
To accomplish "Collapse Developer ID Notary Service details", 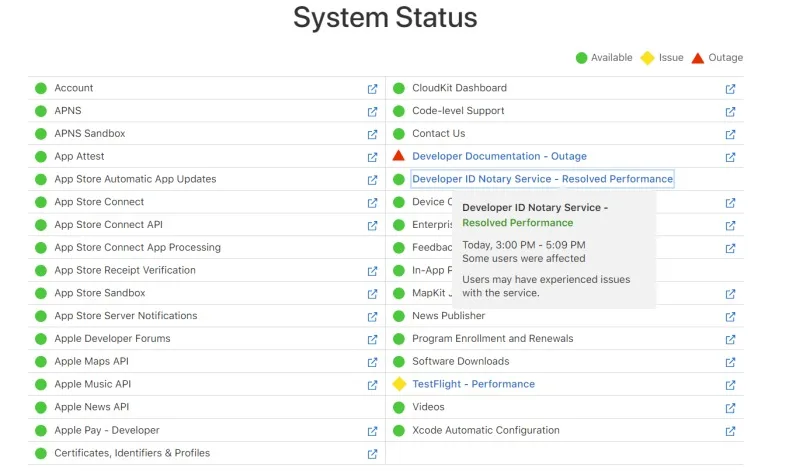I will click(x=542, y=179).
